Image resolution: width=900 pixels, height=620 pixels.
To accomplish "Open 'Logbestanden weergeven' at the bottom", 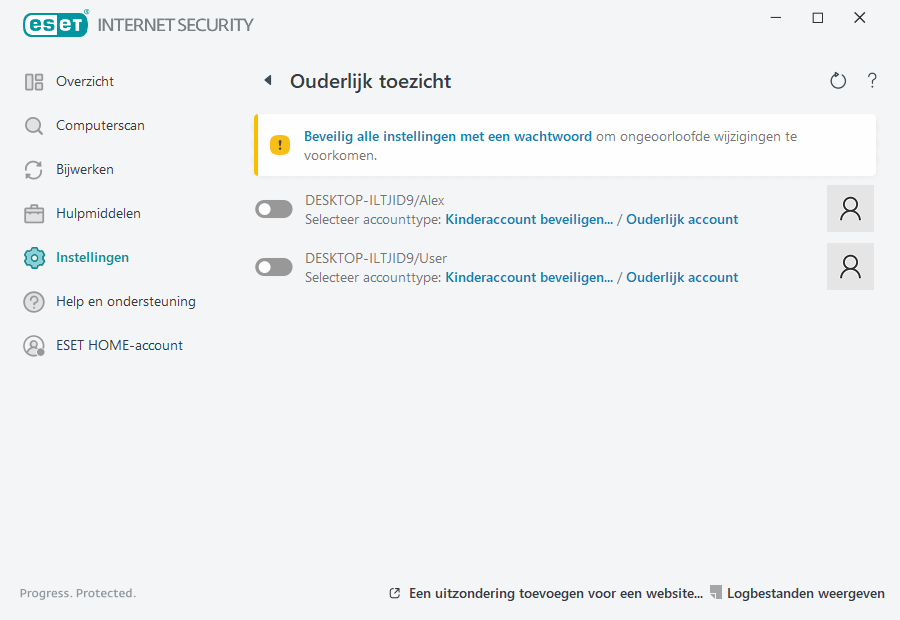I will tap(805, 593).
